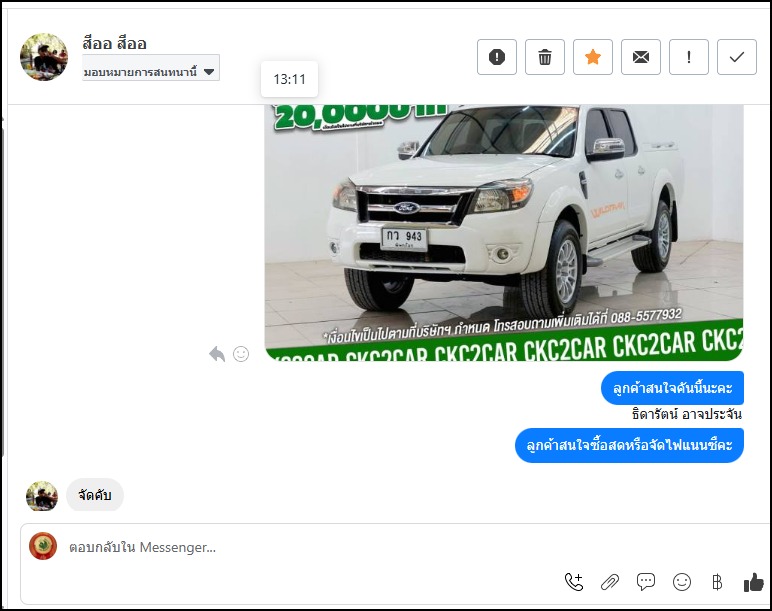The image size is (772, 611).
Task: Reply to the car image message
Action: 217,354
